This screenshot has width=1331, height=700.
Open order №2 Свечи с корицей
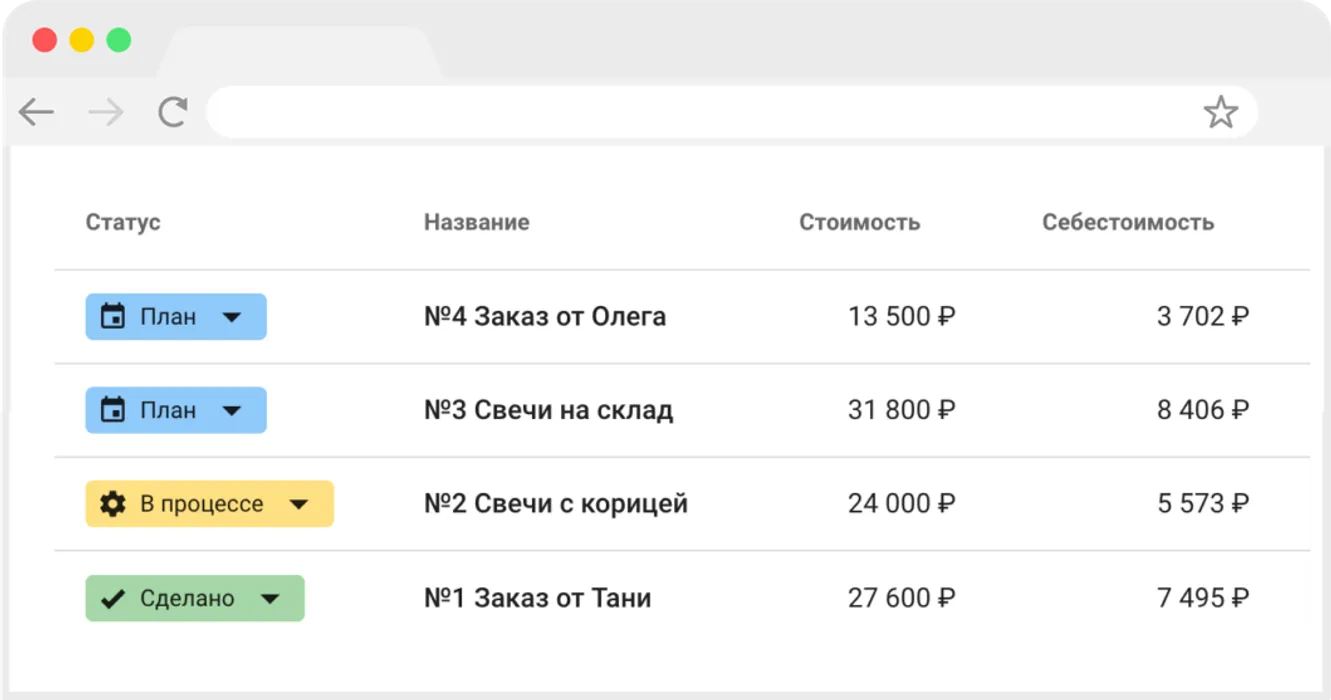[556, 504]
